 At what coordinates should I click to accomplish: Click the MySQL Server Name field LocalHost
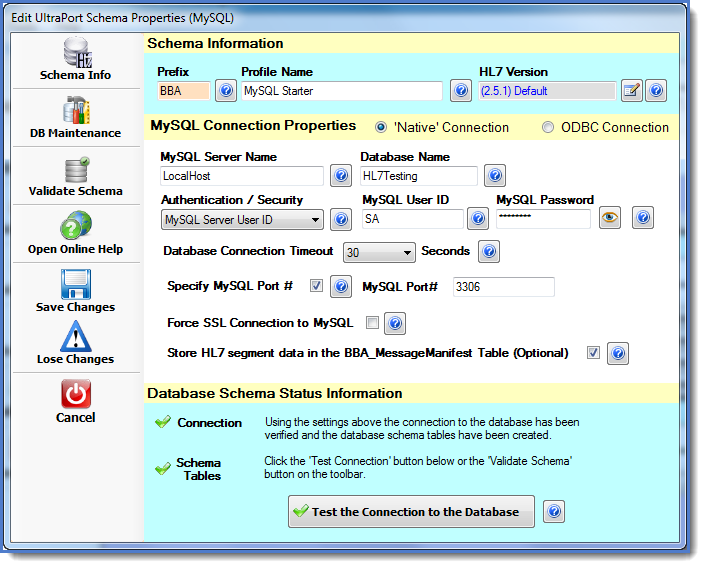242,176
